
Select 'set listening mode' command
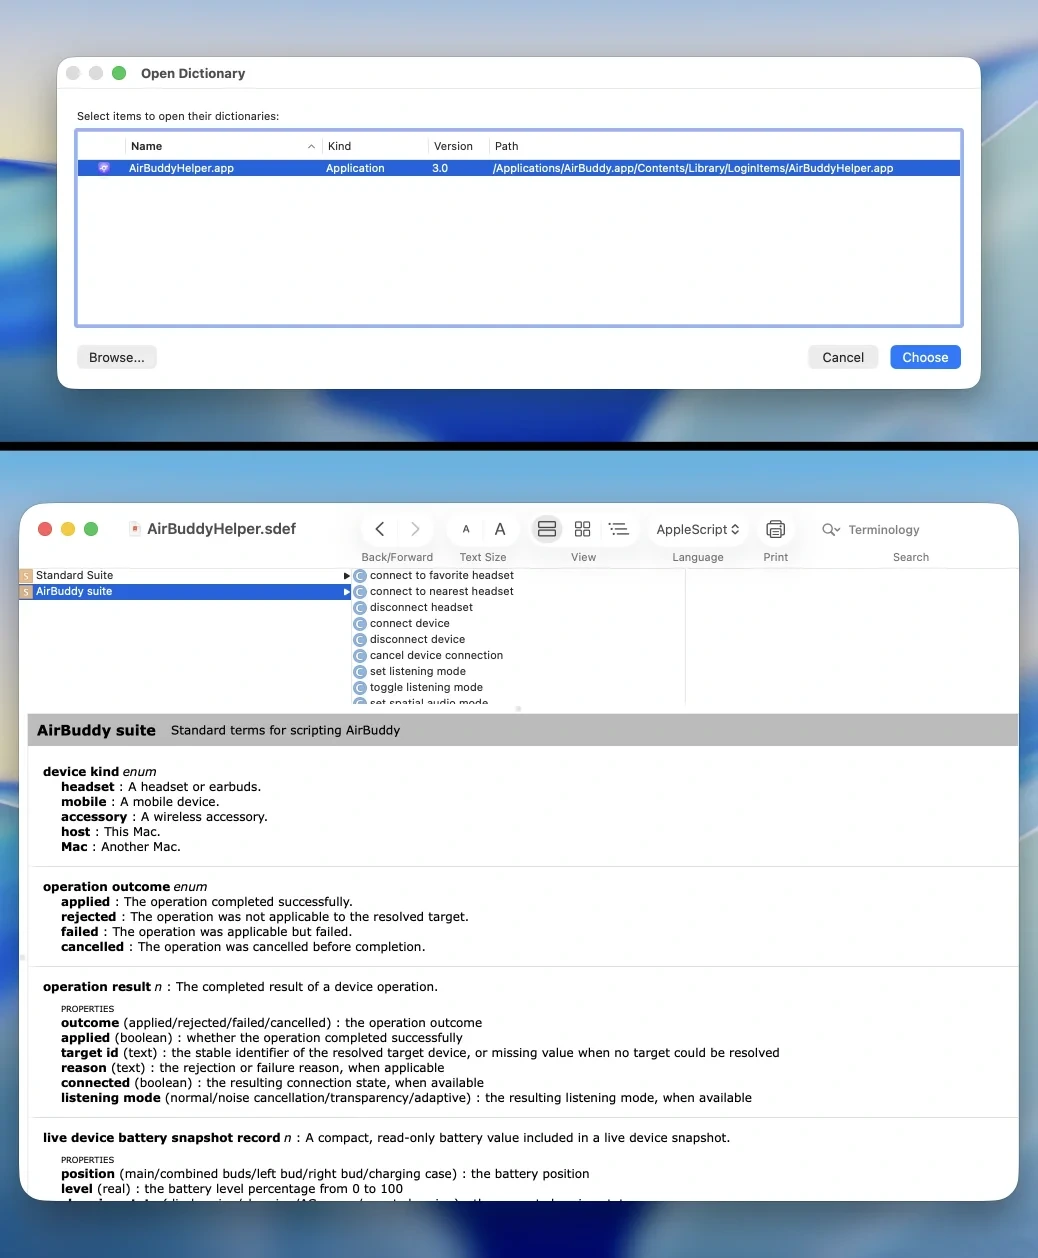pyautogui.click(x=418, y=672)
